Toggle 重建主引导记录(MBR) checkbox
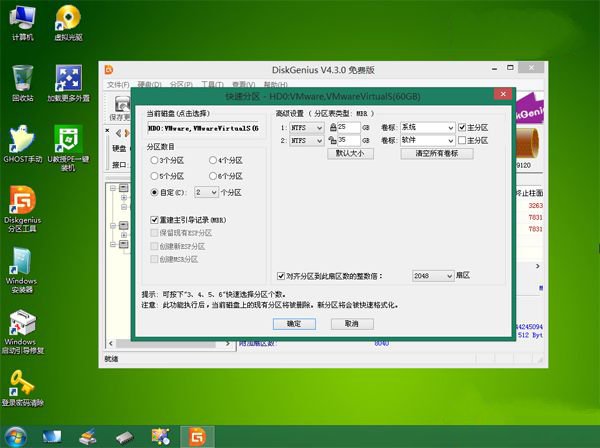Screen dimensions: 600x448 [154, 220]
